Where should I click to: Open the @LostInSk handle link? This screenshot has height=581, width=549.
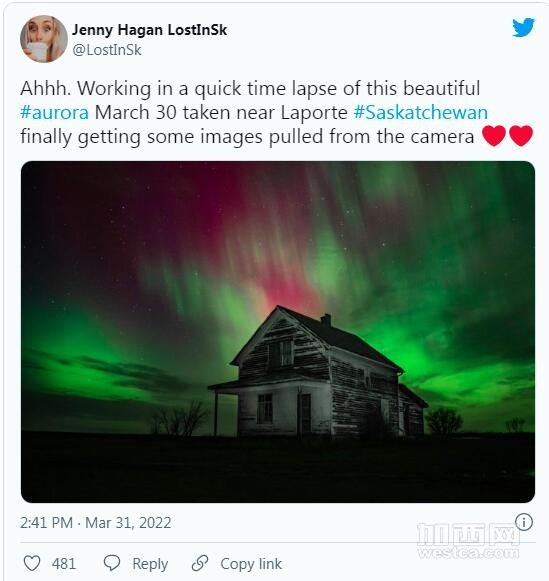[x=107, y=50]
